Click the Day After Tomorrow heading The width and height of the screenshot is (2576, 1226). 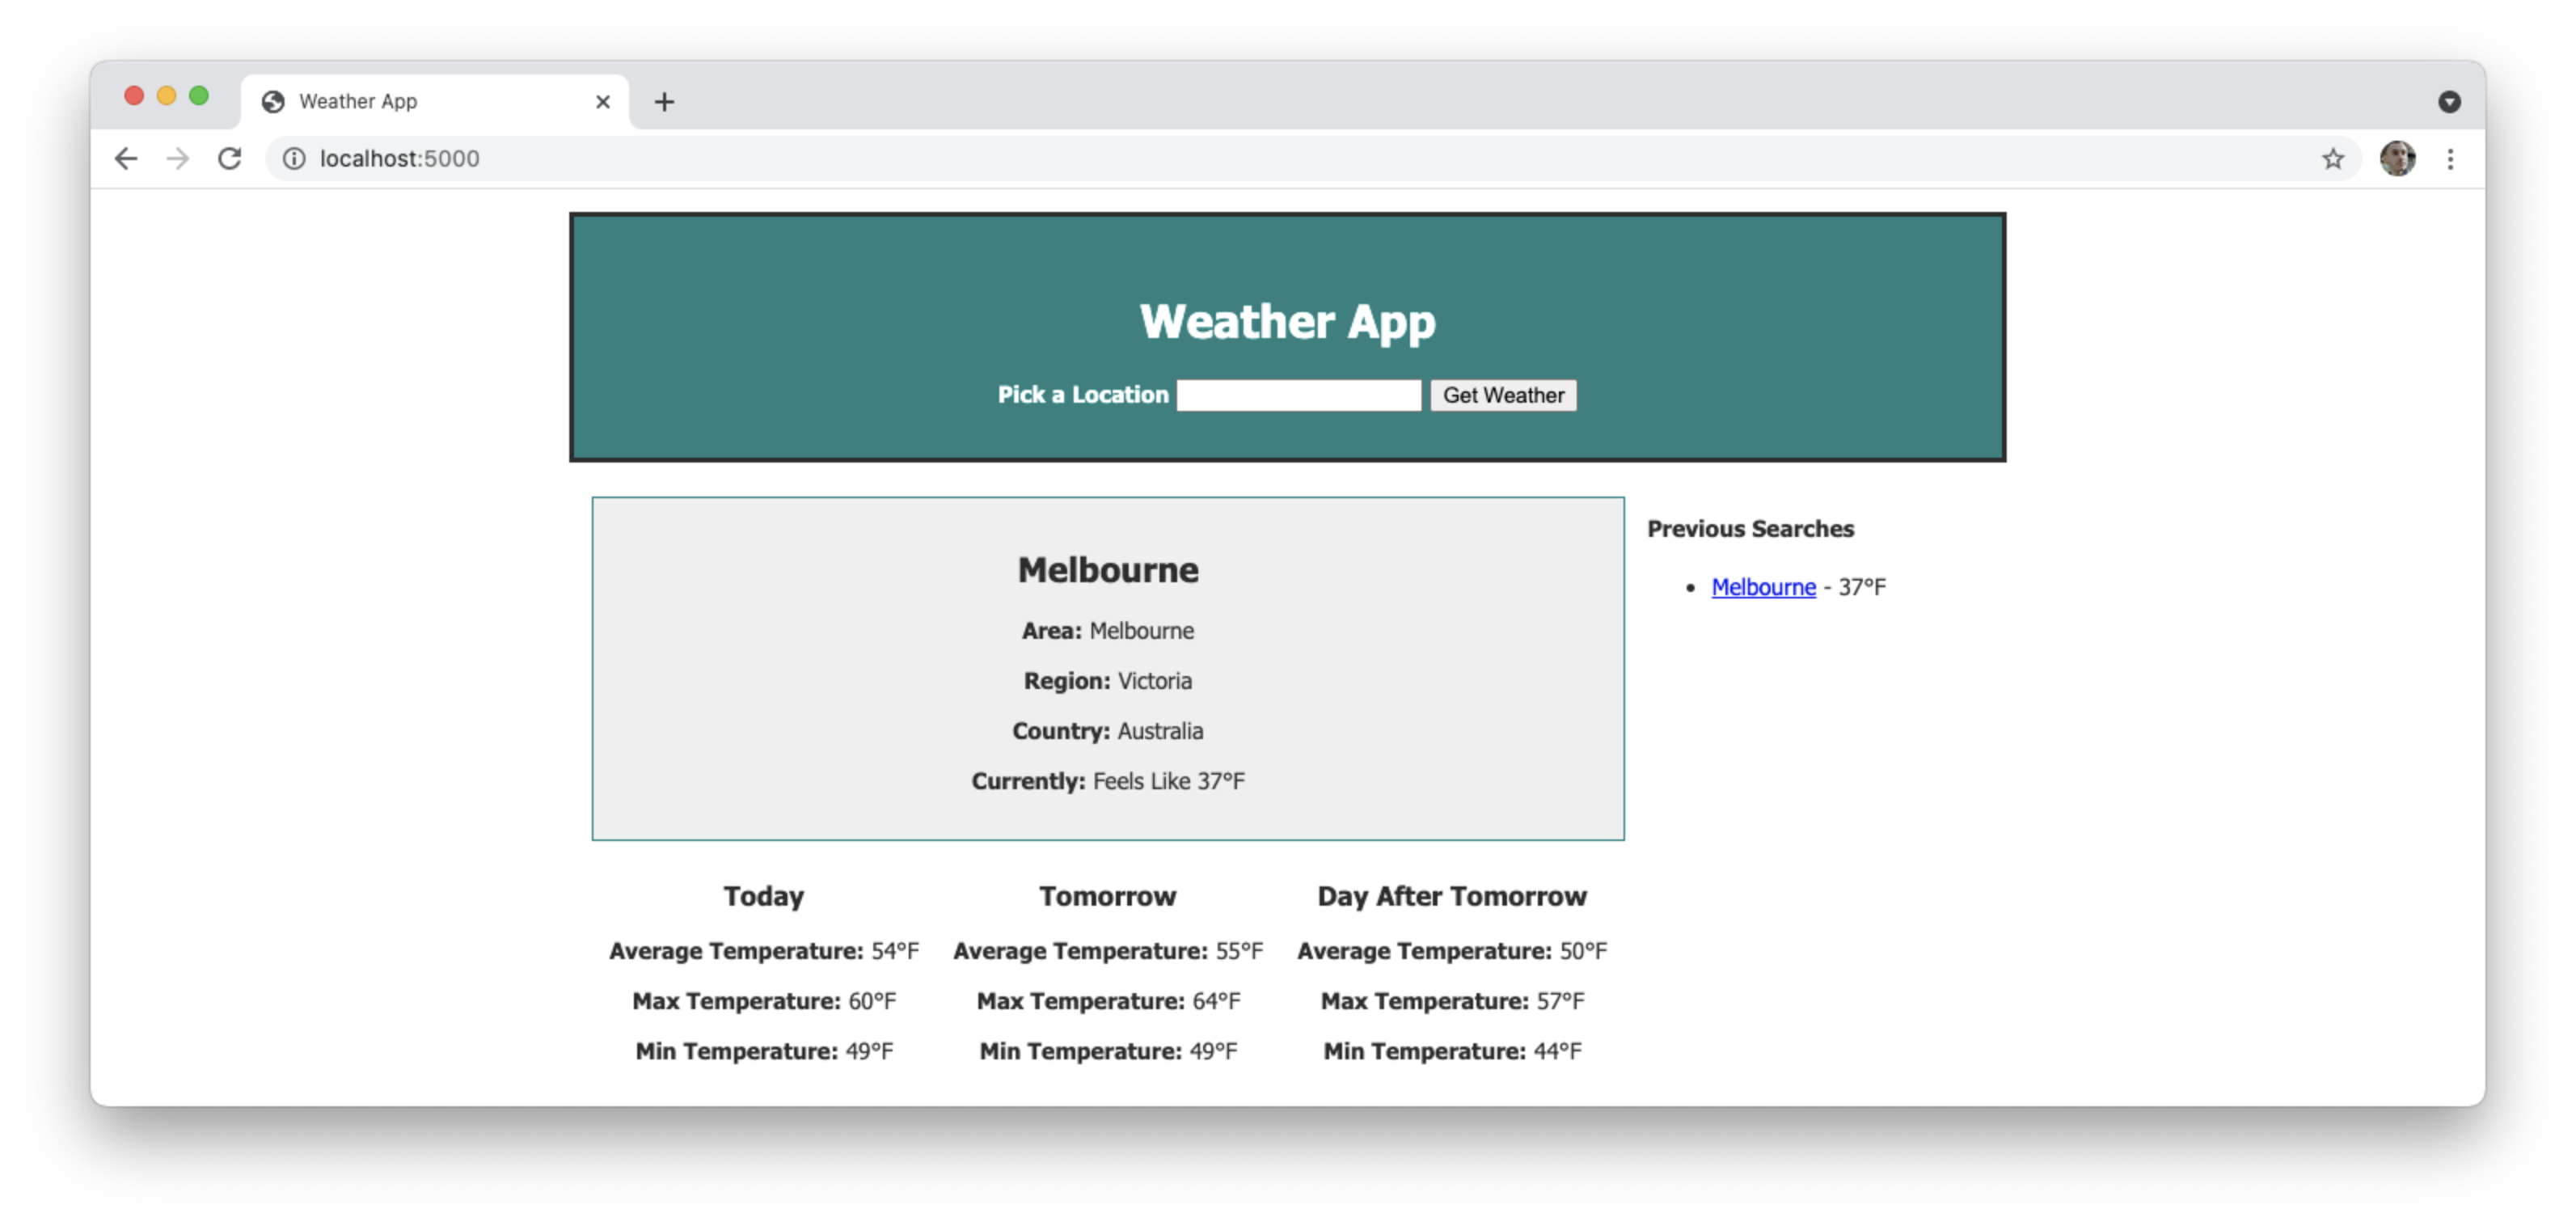click(1451, 896)
